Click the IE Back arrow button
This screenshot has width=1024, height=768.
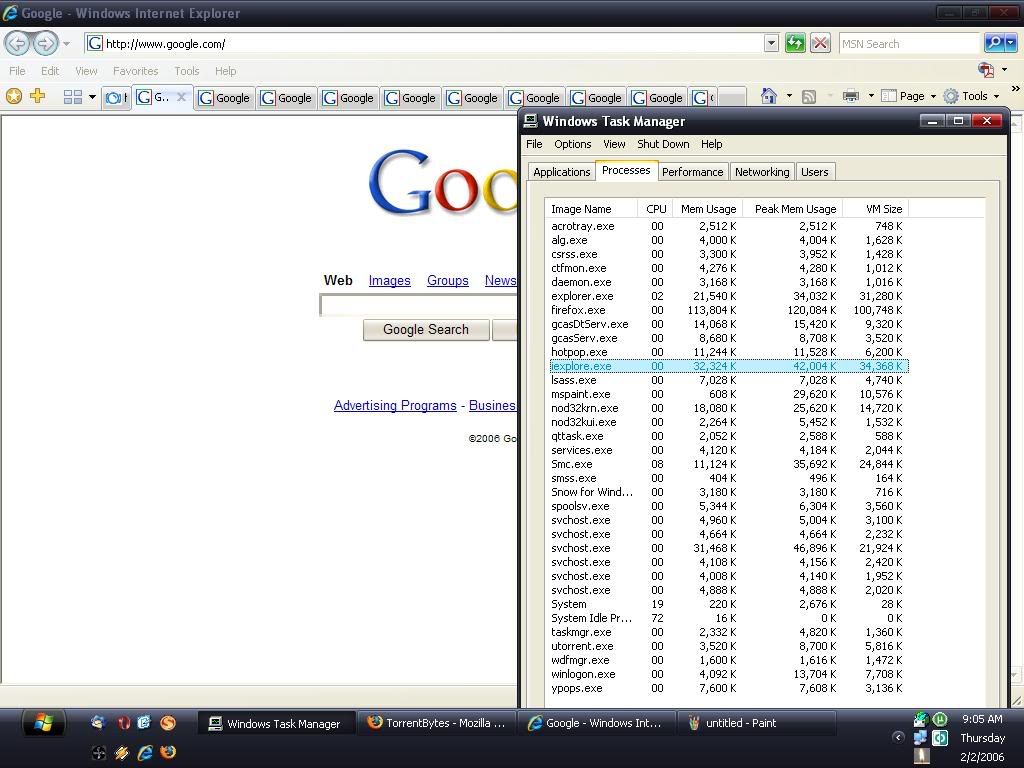point(17,43)
